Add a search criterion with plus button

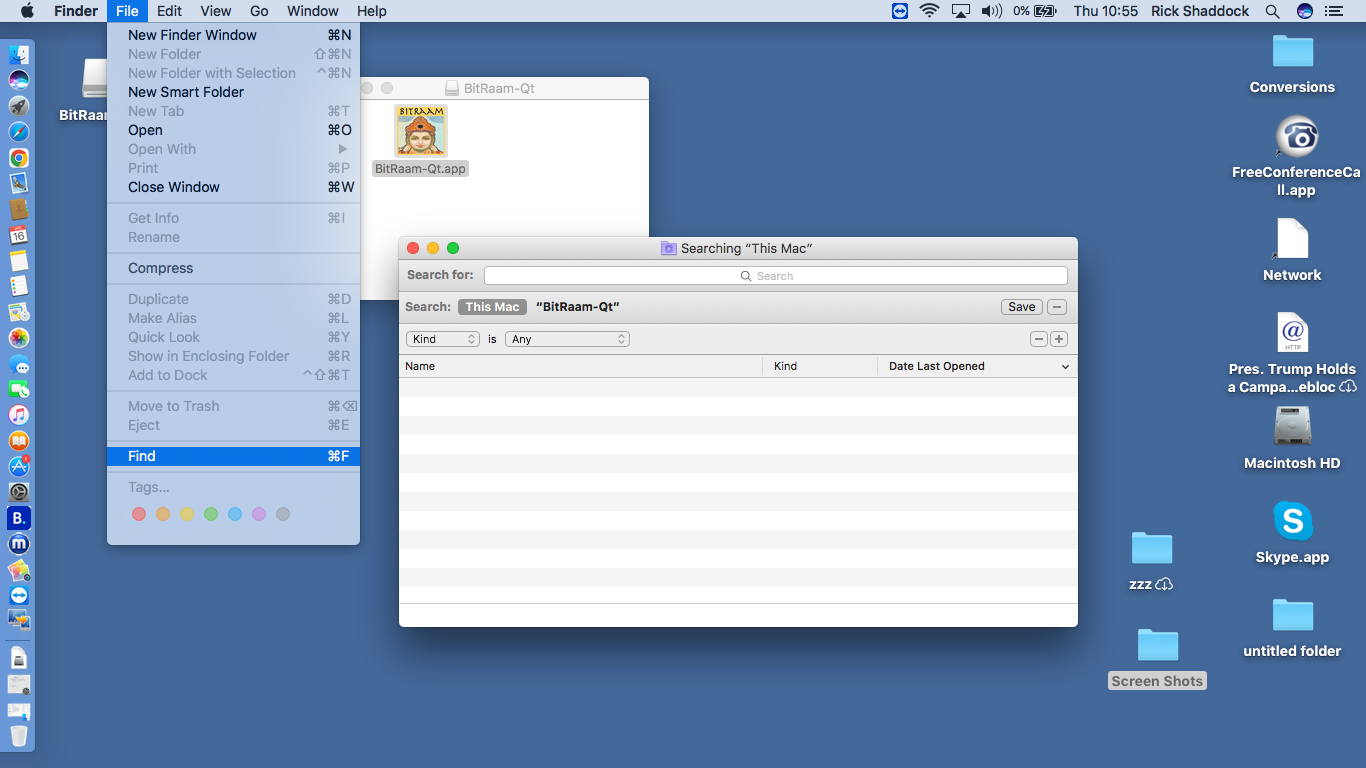pyautogui.click(x=1059, y=339)
